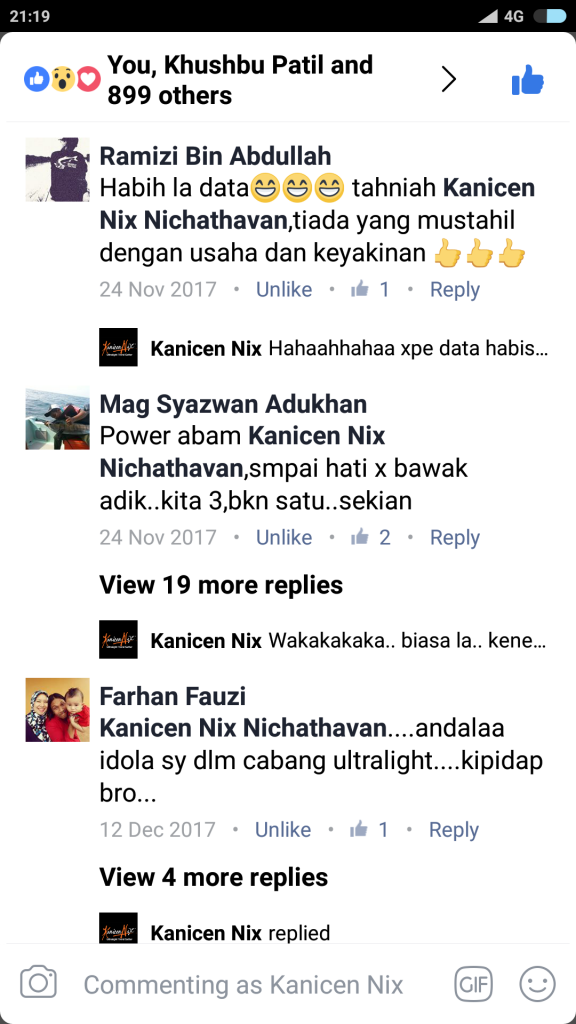Screen dimensions: 576x1024
Task: Open the emoji smiley picker
Action: (x=537, y=984)
